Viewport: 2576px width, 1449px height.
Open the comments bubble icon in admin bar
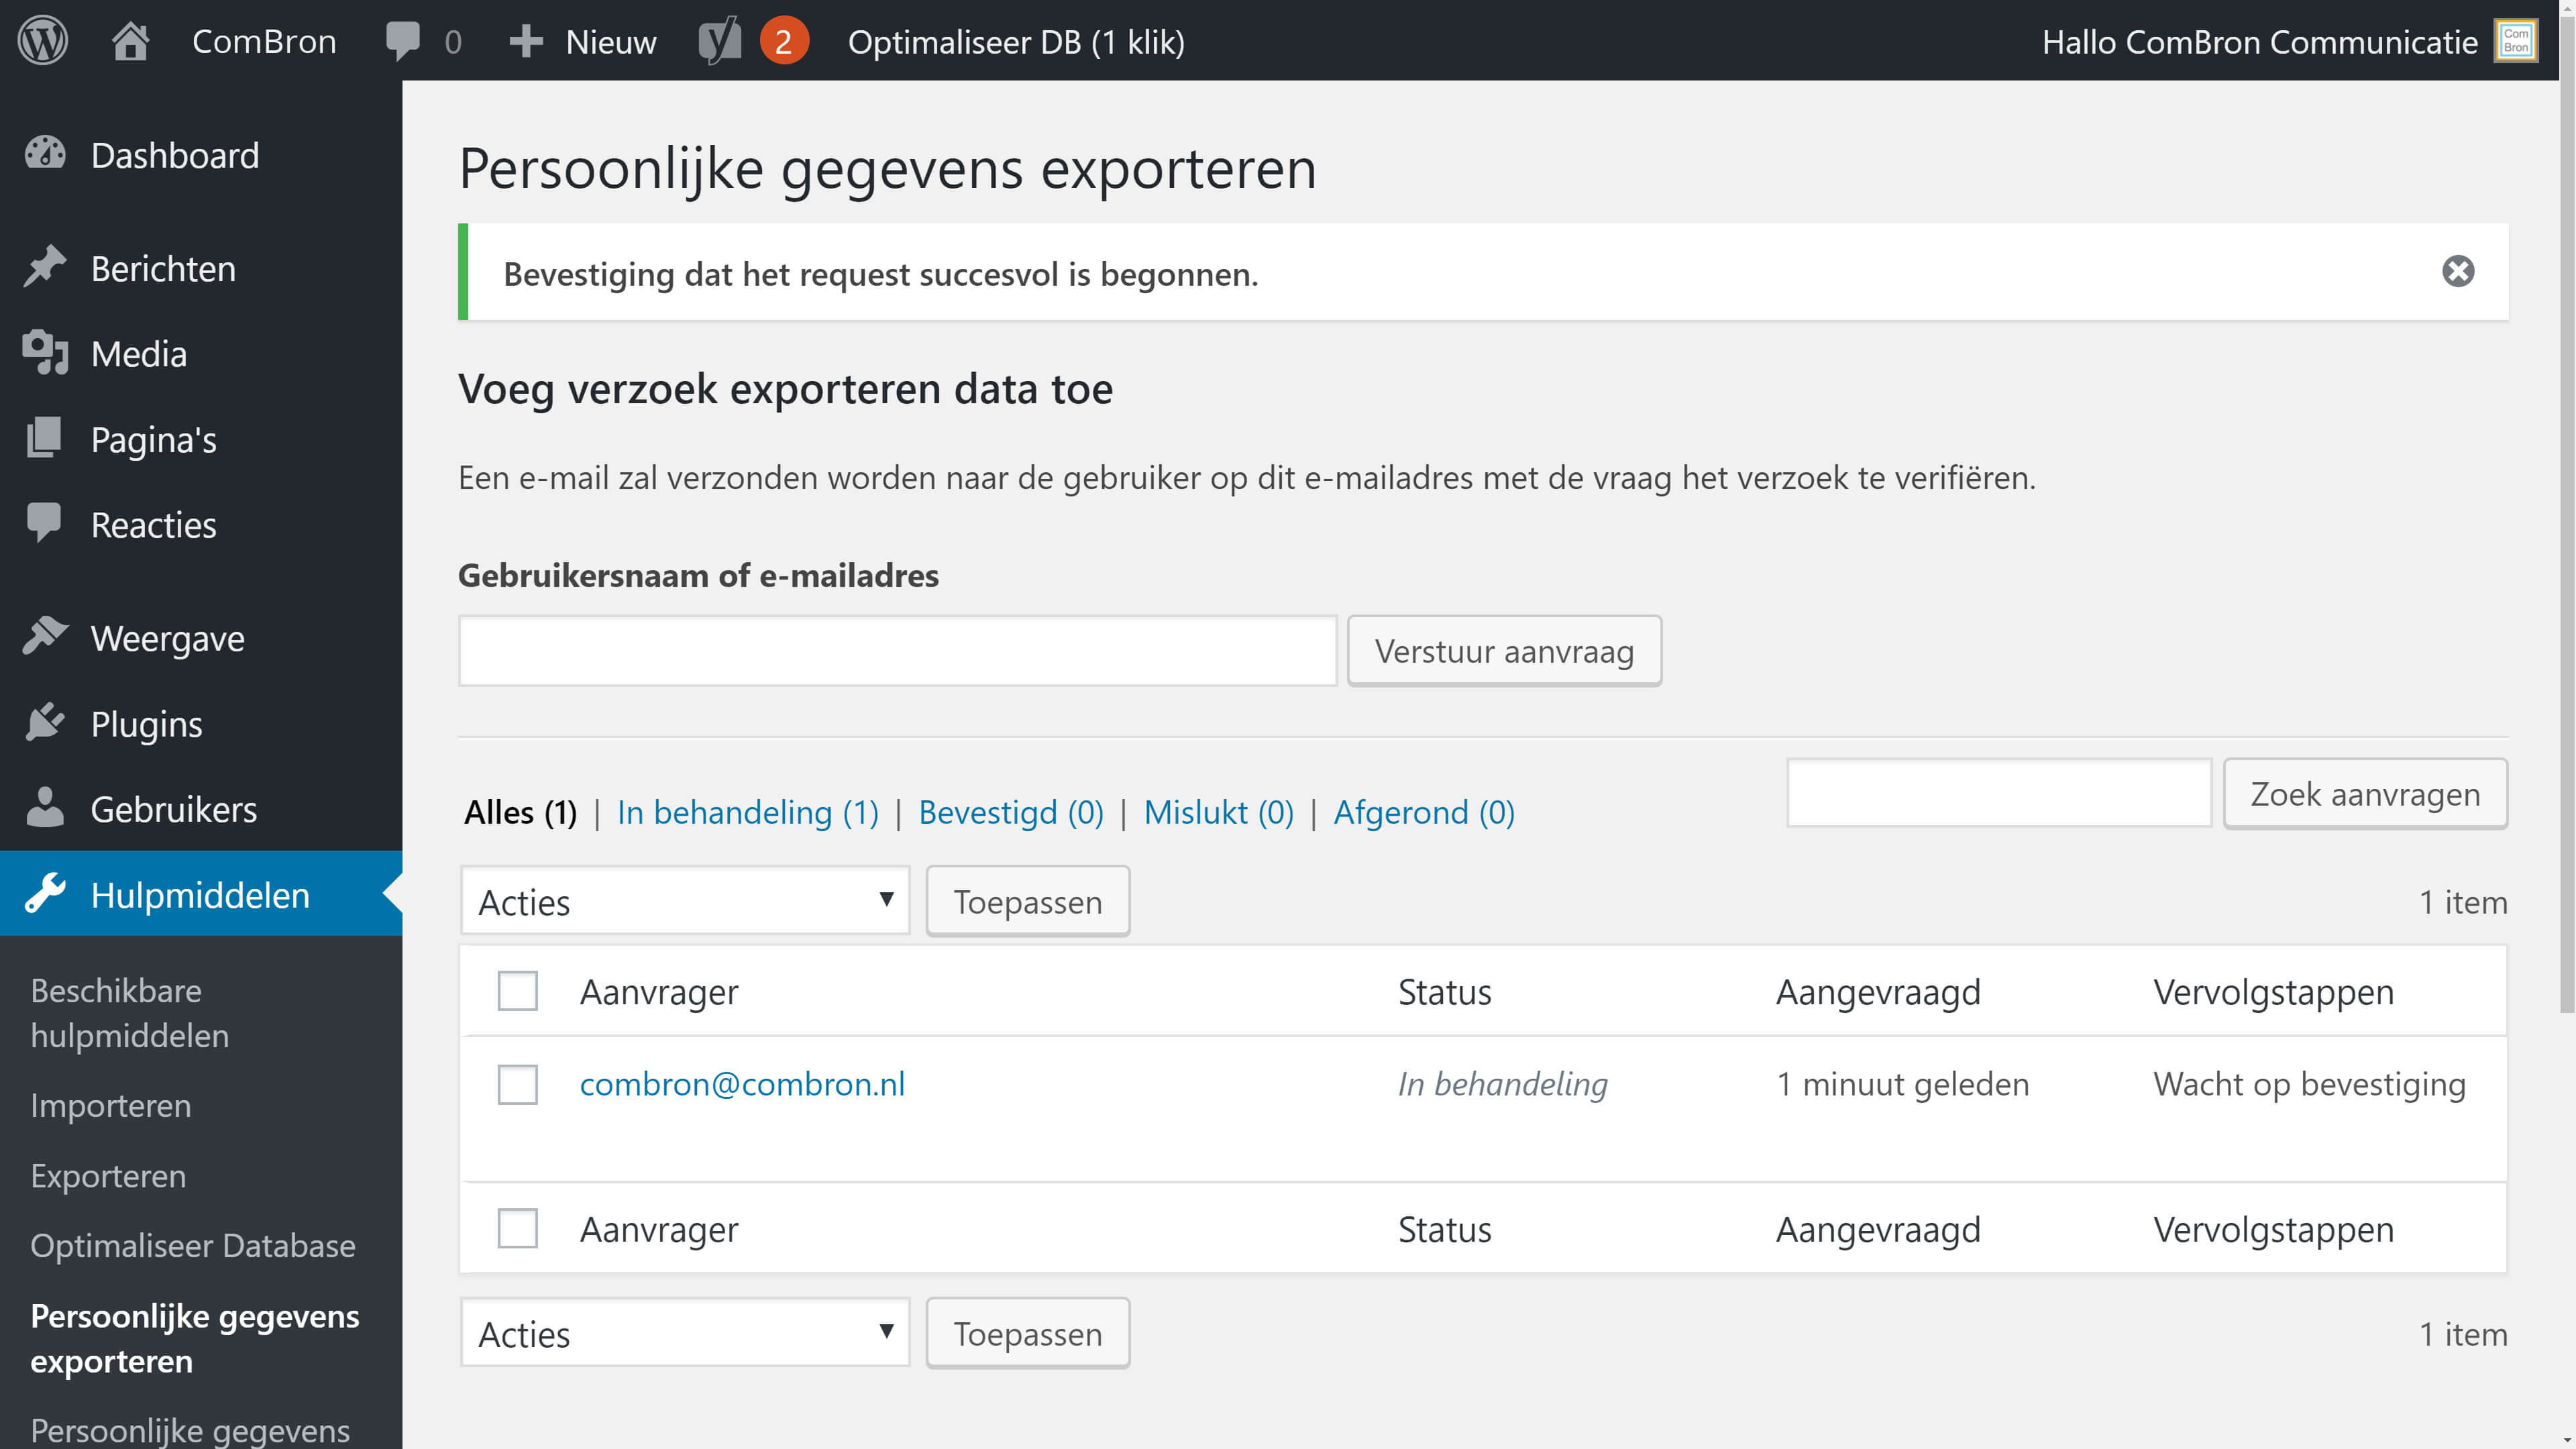(x=403, y=41)
